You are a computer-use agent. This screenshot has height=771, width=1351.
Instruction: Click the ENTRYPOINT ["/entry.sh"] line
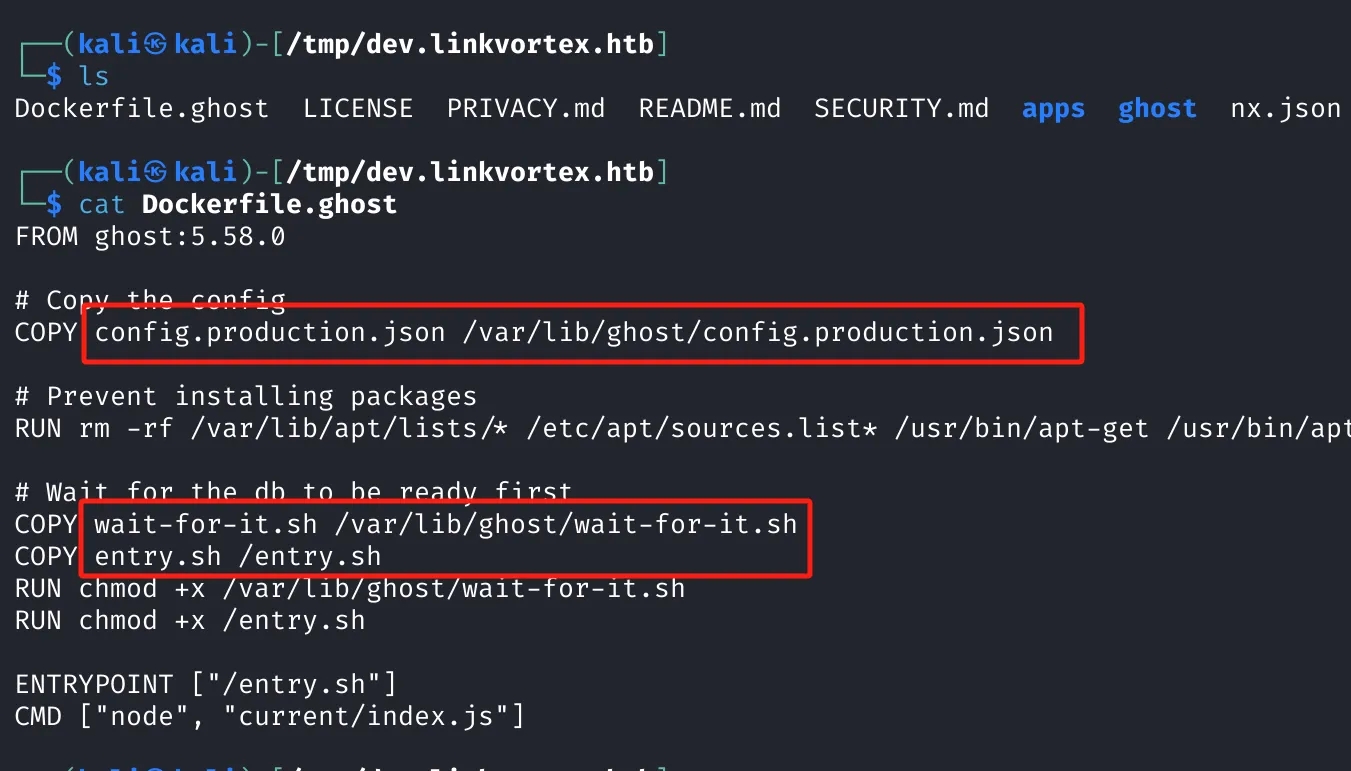pos(206,684)
